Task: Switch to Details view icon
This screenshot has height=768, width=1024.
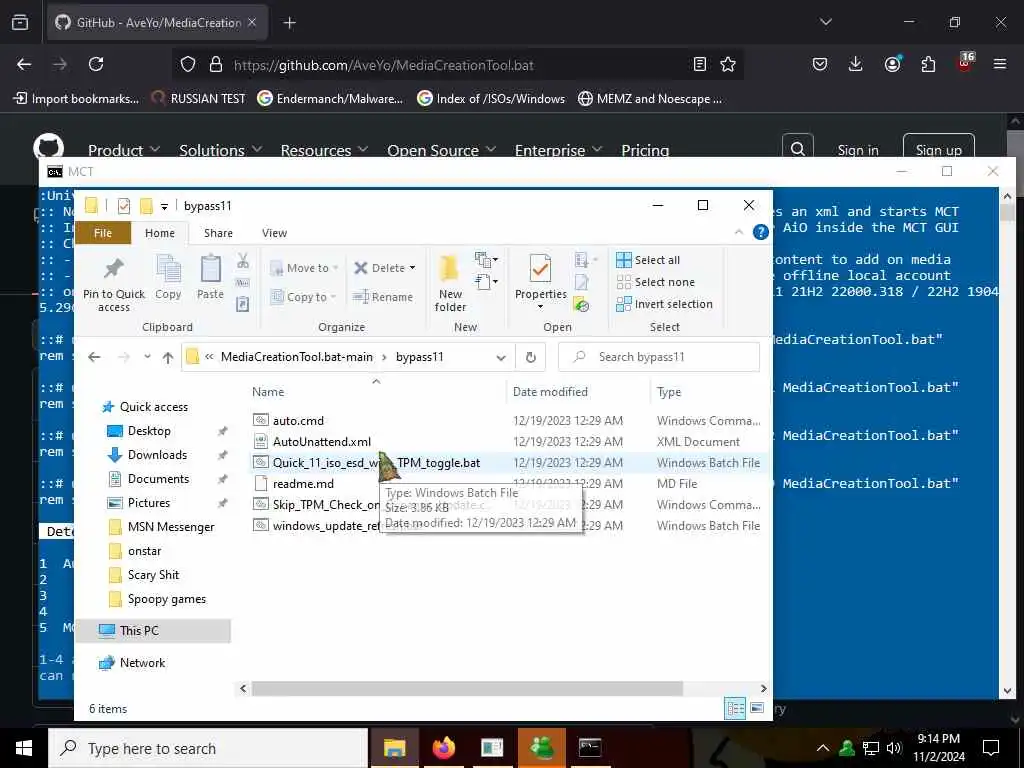Action: pyautogui.click(x=735, y=709)
